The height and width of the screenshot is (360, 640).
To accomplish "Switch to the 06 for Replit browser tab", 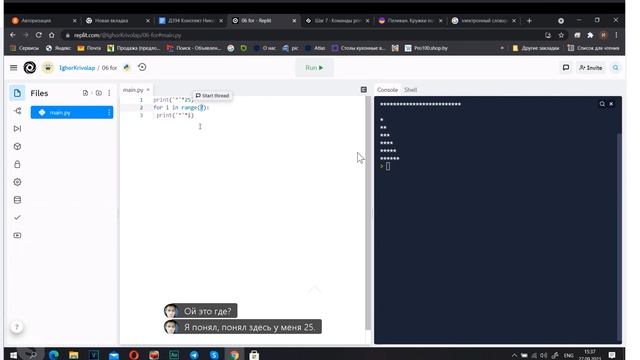I will point(264,20).
